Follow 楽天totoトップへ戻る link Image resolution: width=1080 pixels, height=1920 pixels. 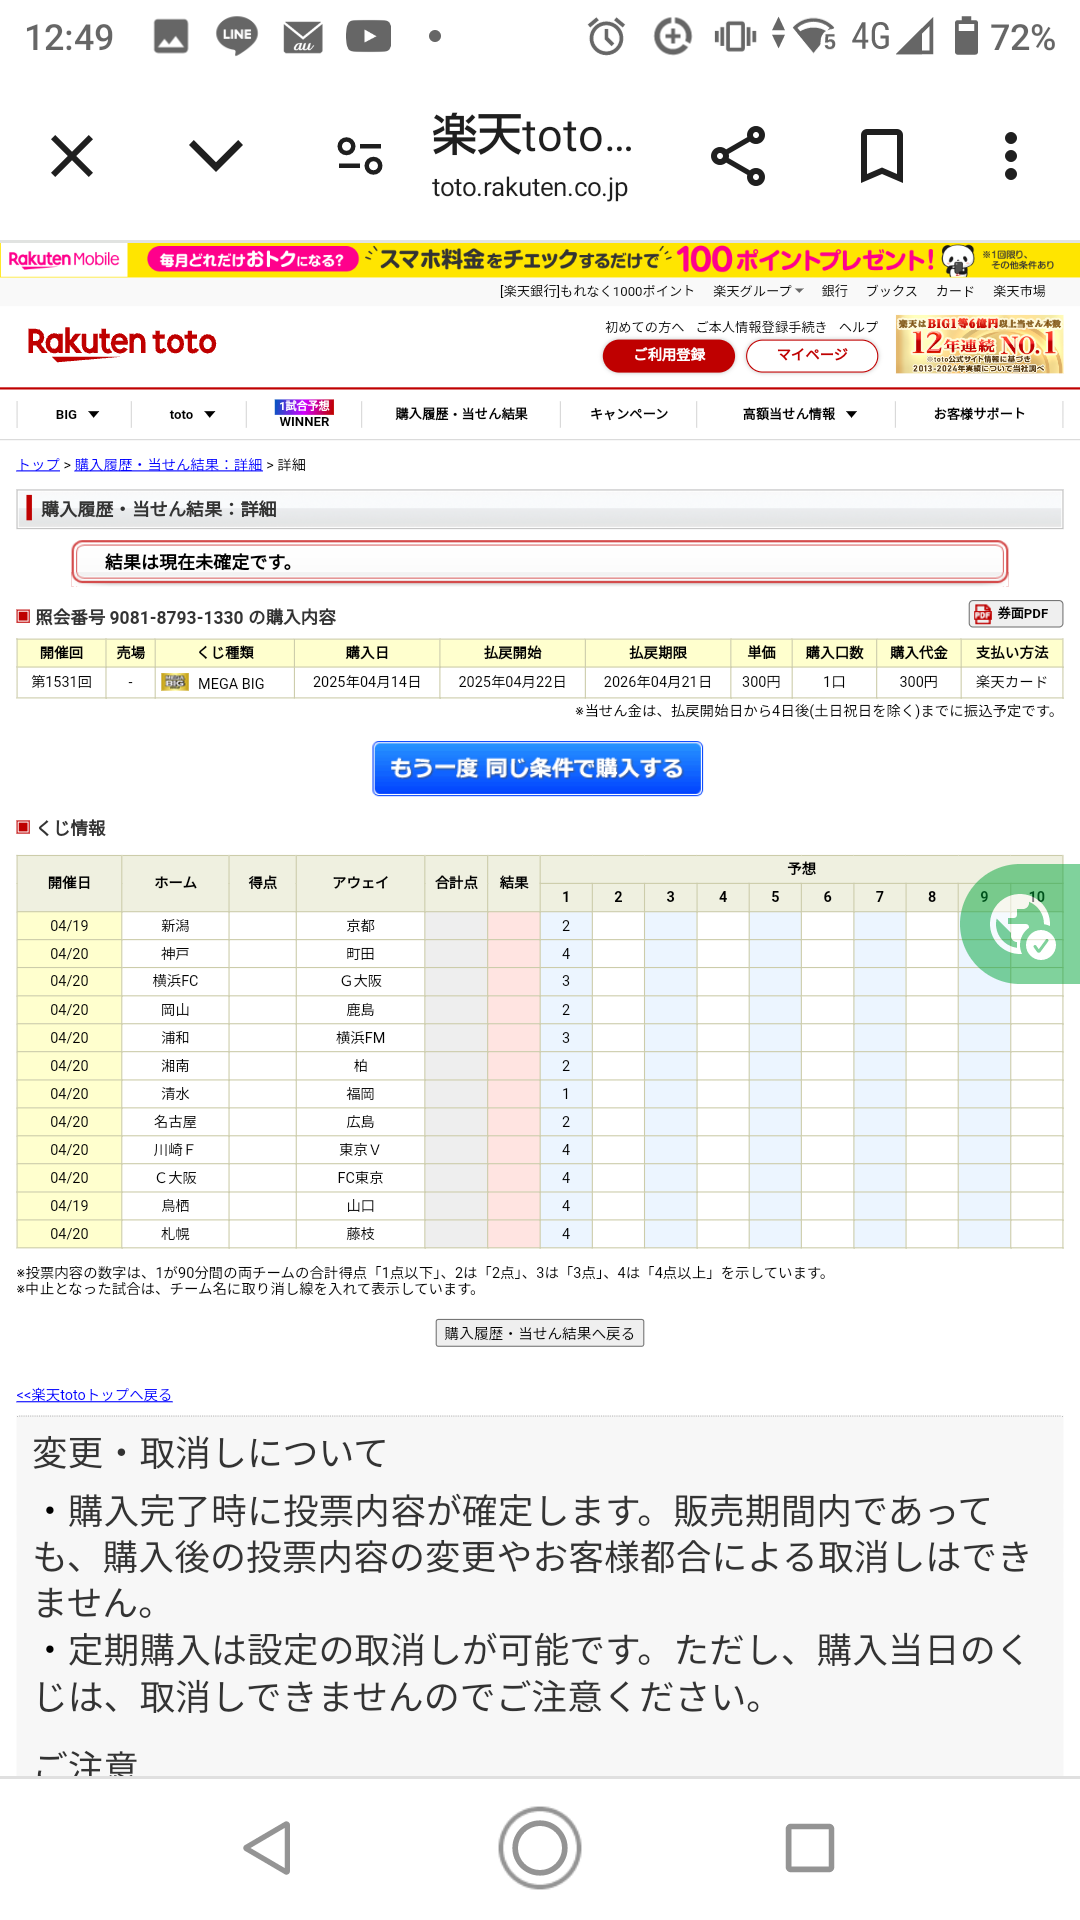(x=94, y=1395)
